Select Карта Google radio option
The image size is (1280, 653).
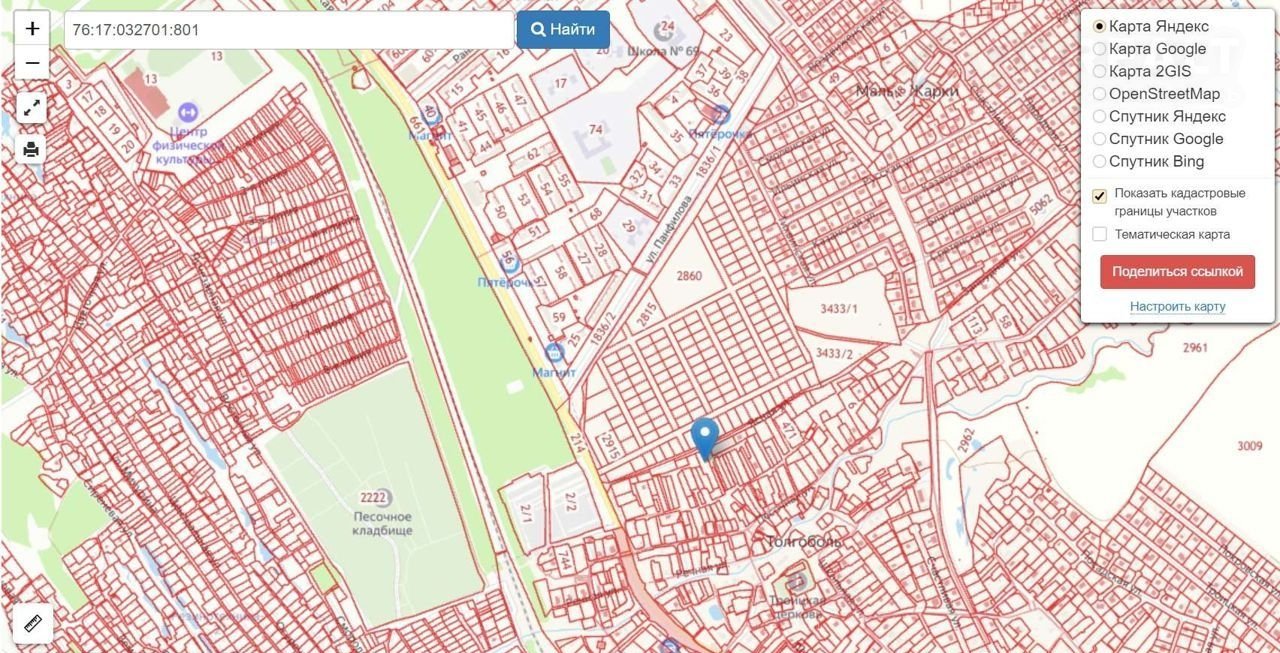(x=1100, y=49)
